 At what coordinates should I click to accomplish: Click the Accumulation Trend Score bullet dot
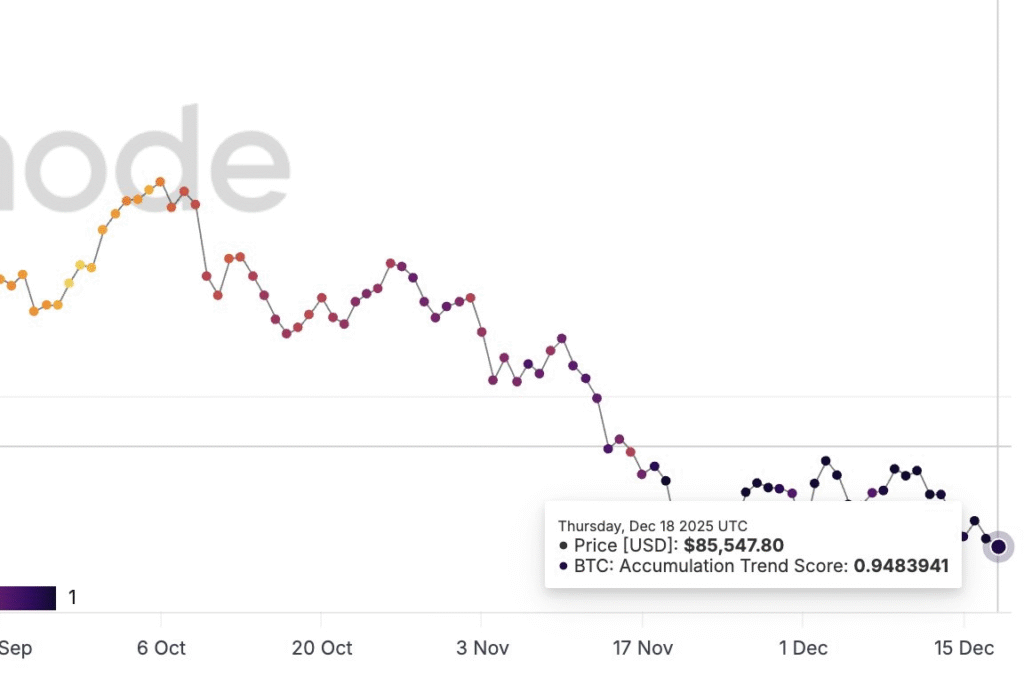565,566
